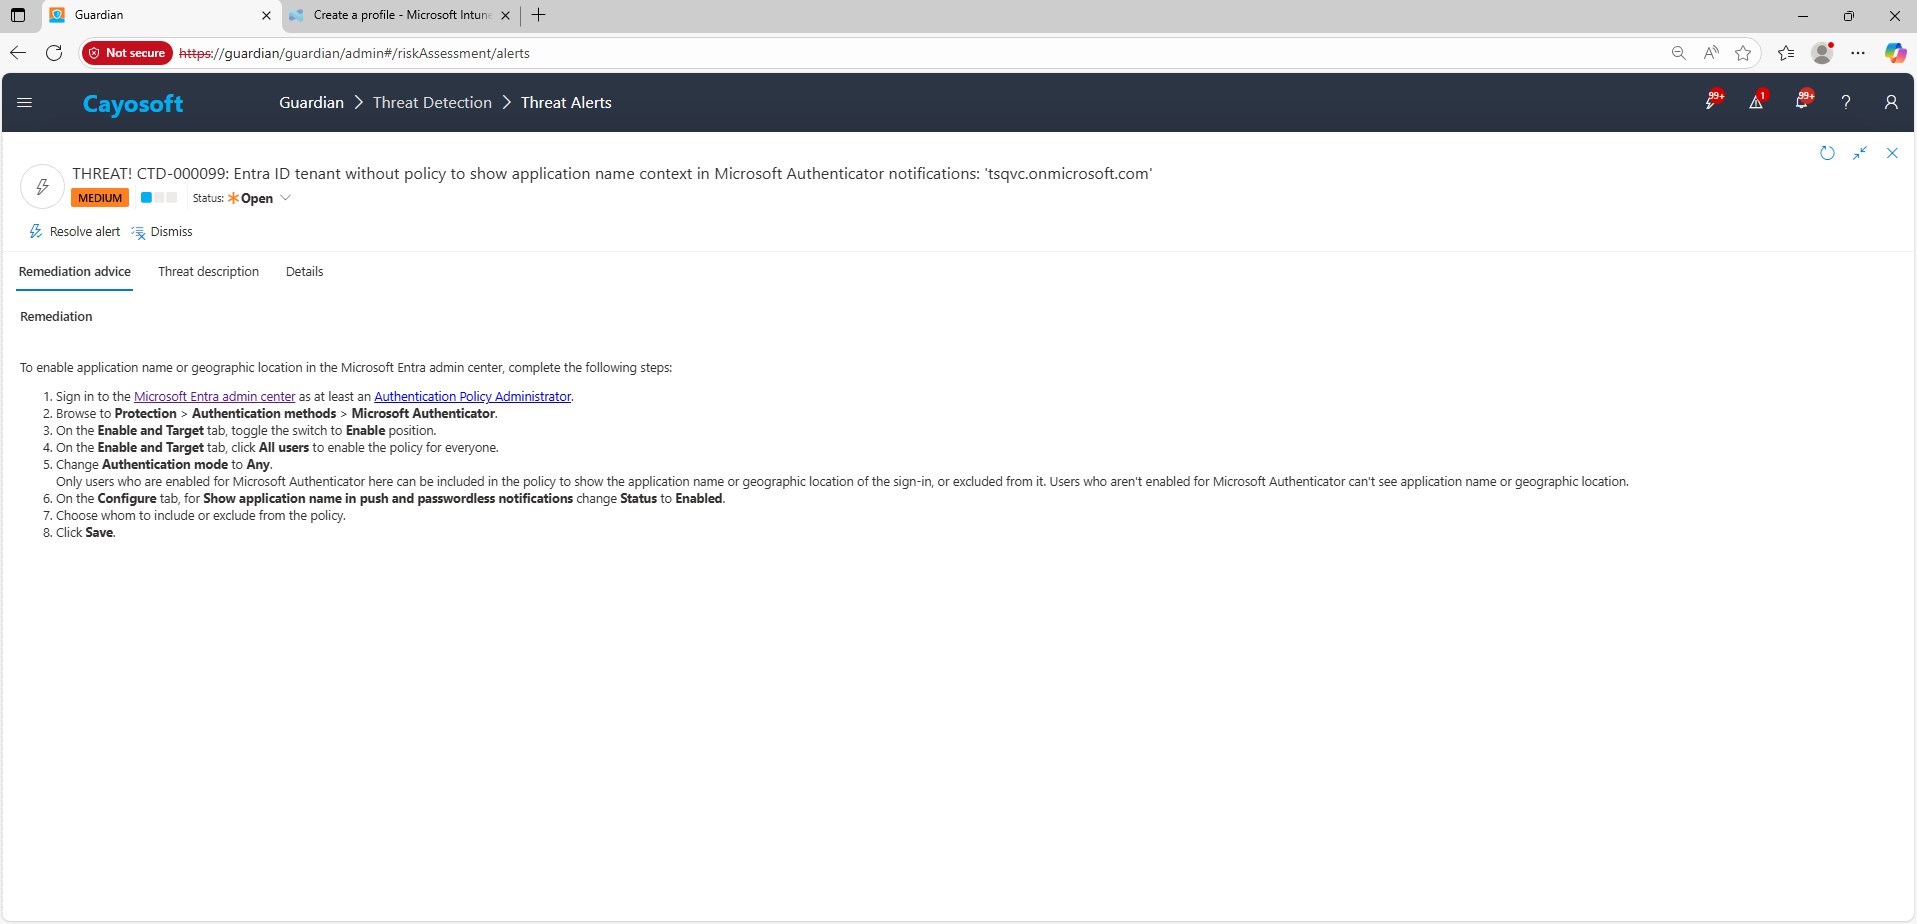
Task: Click the warning triangle icon with 1 badge
Action: pos(1756,102)
